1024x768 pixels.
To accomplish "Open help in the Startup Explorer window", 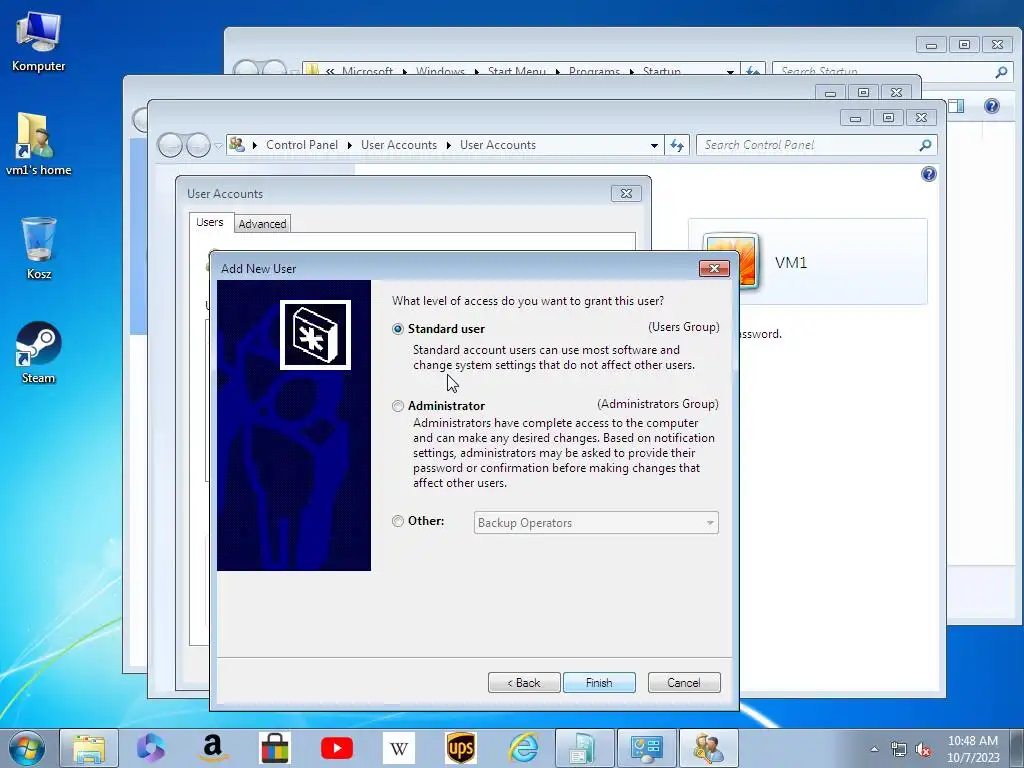I will coord(991,106).
